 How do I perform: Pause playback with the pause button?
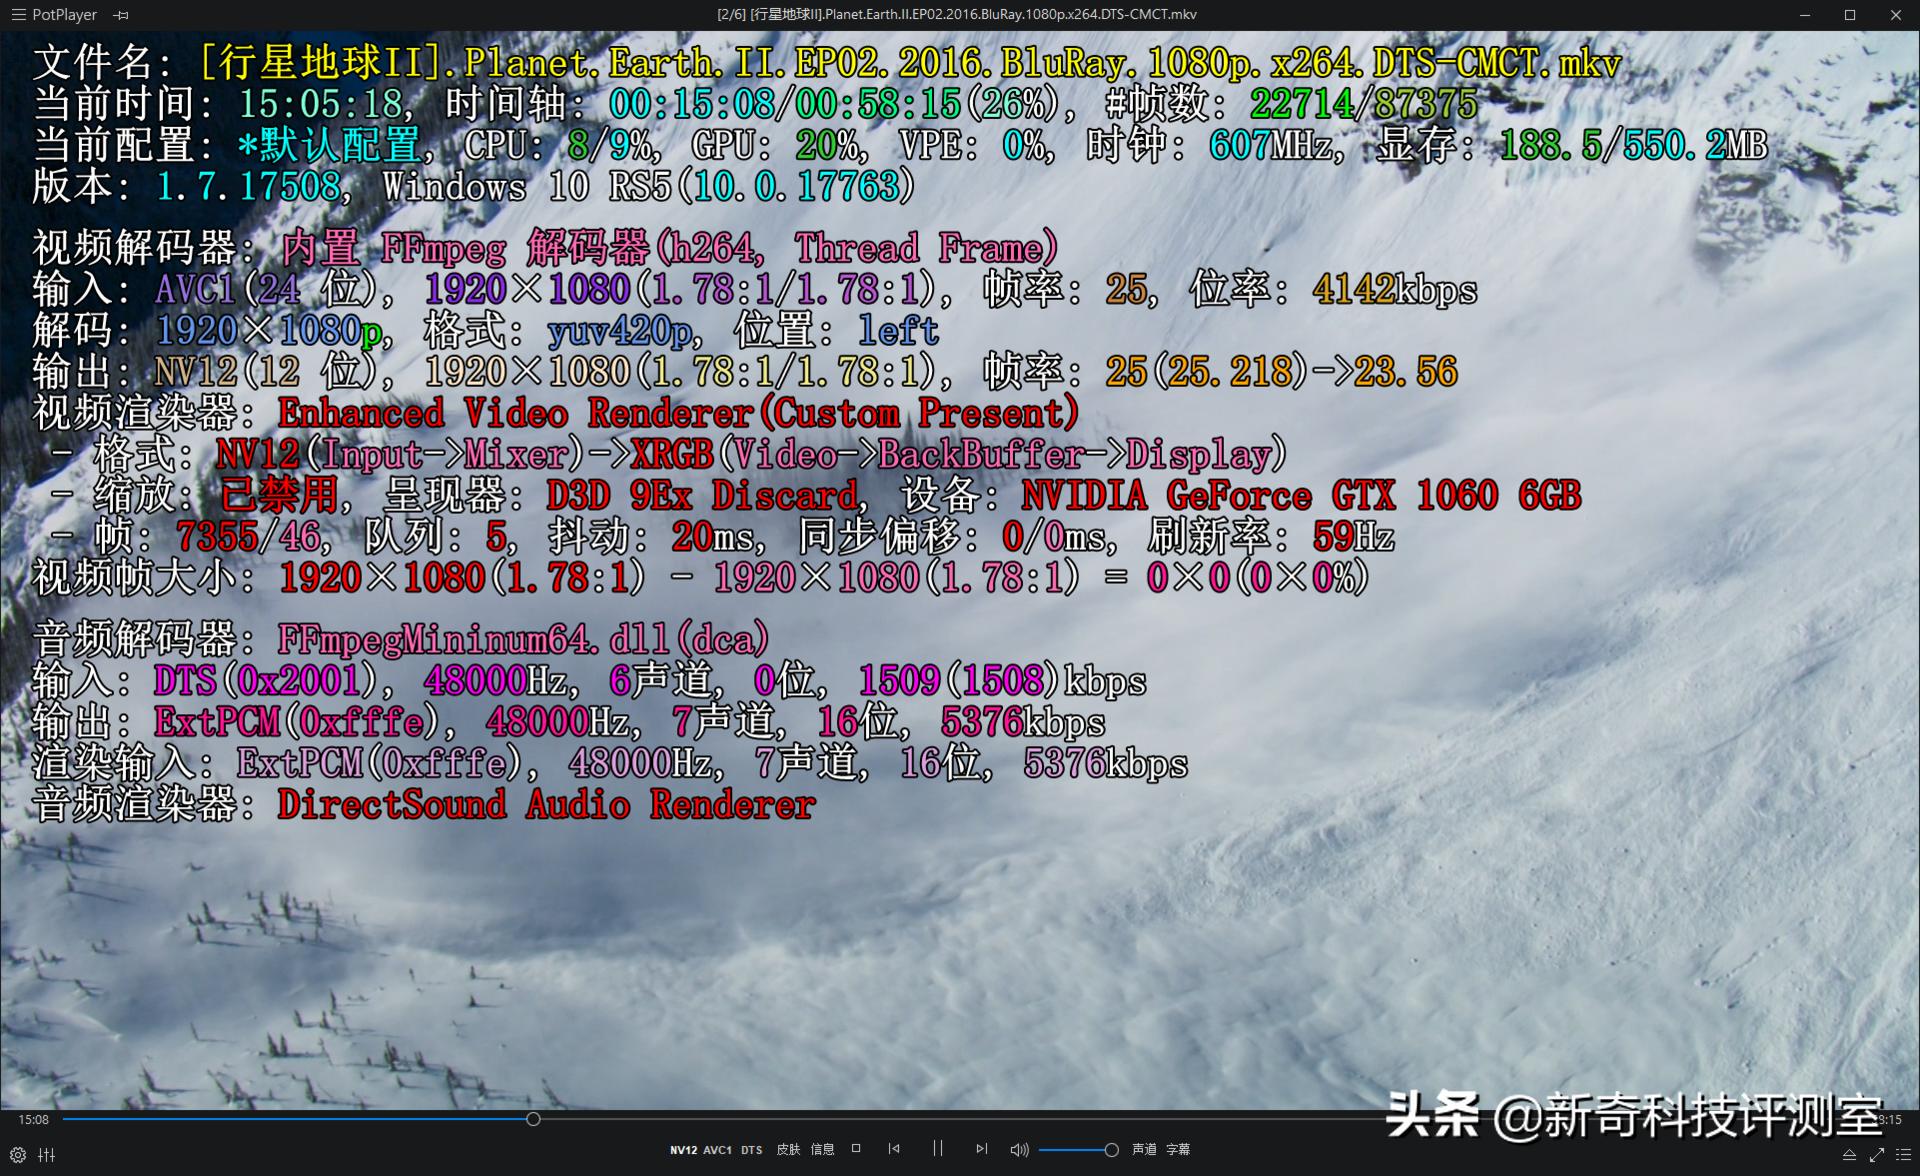click(938, 1150)
